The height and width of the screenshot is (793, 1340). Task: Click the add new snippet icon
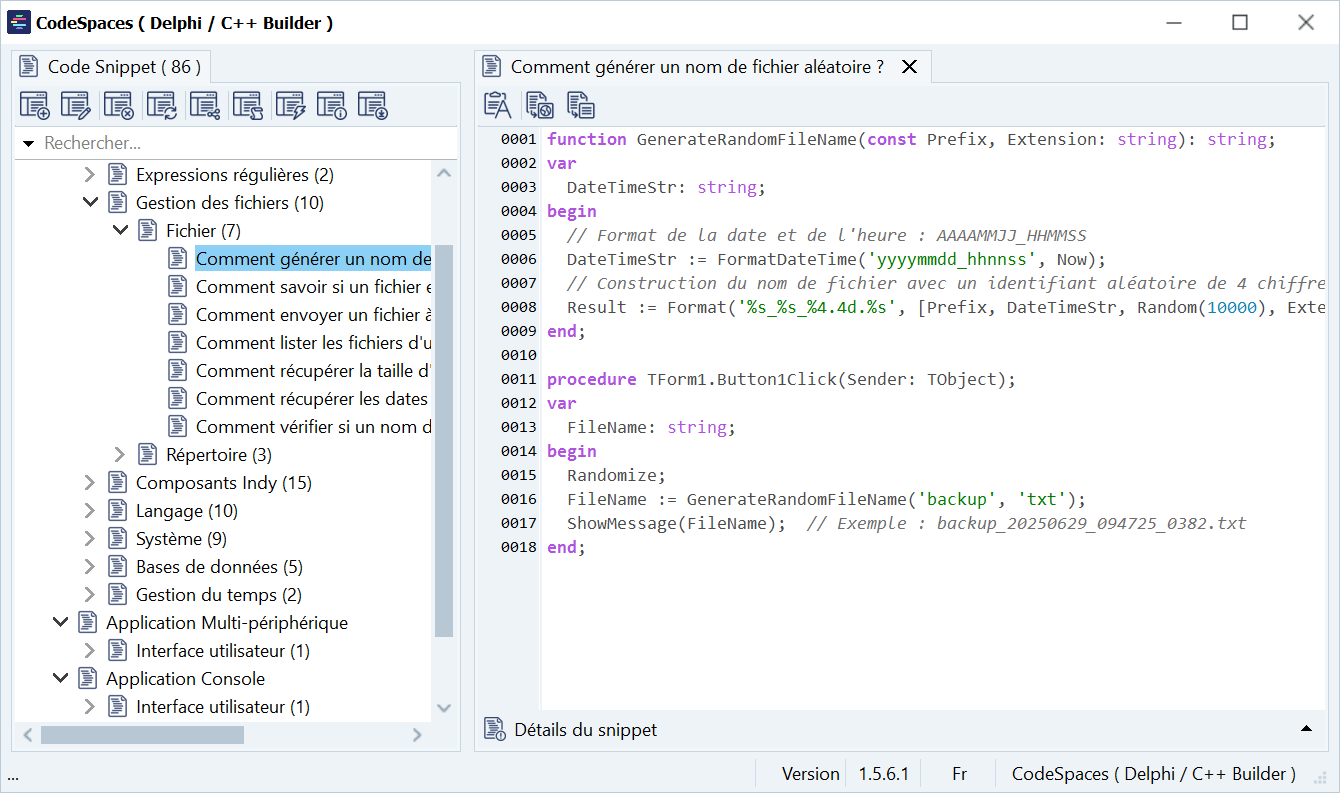tap(34, 105)
